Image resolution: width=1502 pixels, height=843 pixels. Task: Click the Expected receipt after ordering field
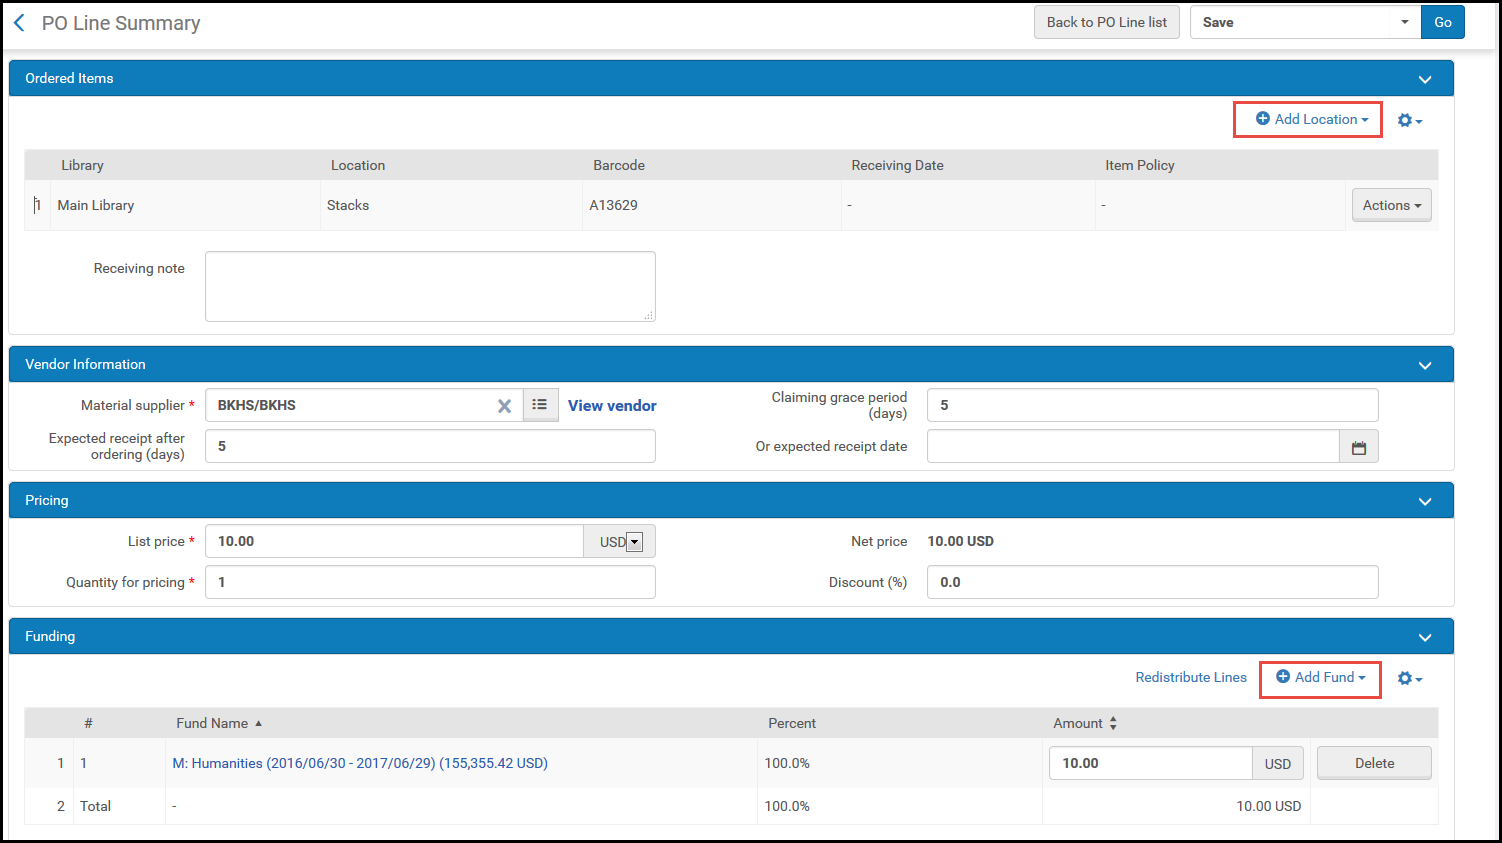pyautogui.click(x=430, y=446)
